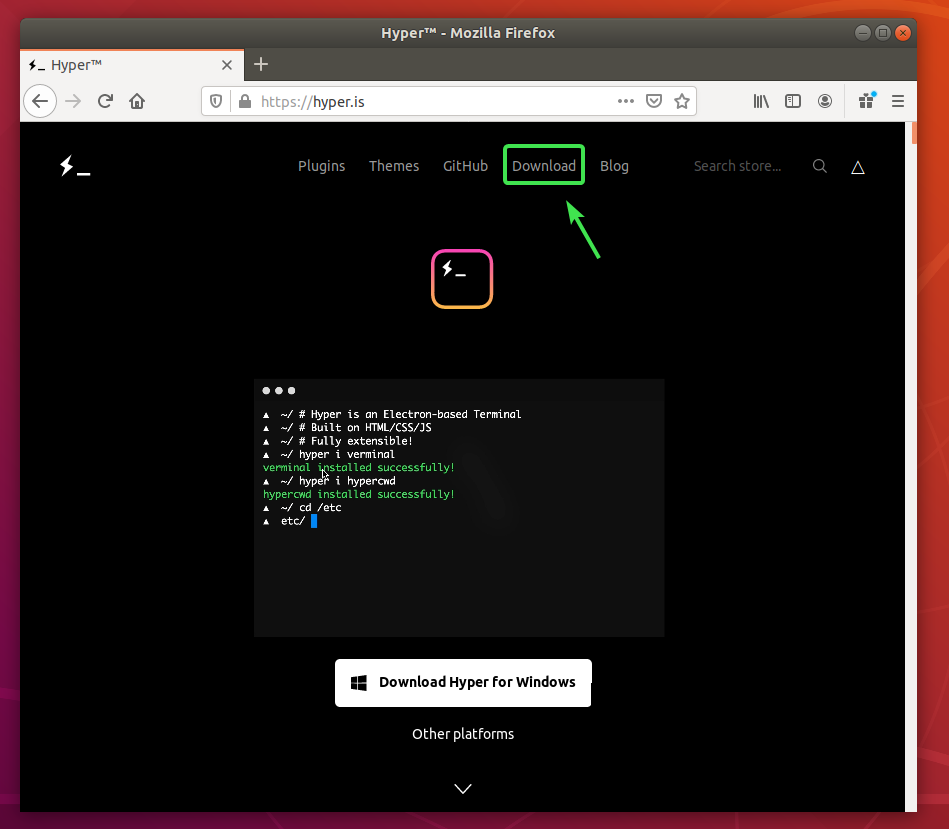
Task: Minimize the Firefox window
Action: pyautogui.click(x=863, y=33)
